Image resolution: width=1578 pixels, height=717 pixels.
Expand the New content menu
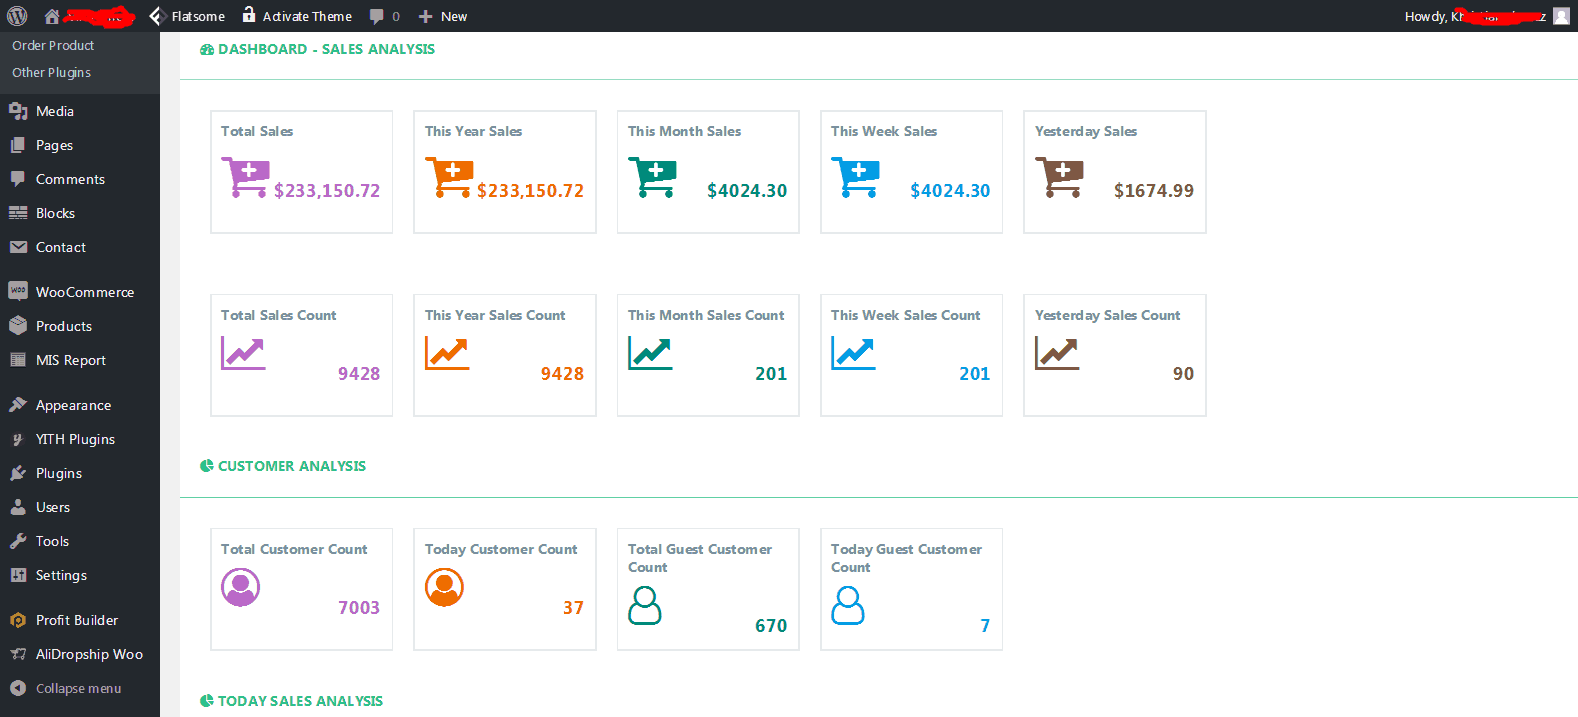coord(443,16)
